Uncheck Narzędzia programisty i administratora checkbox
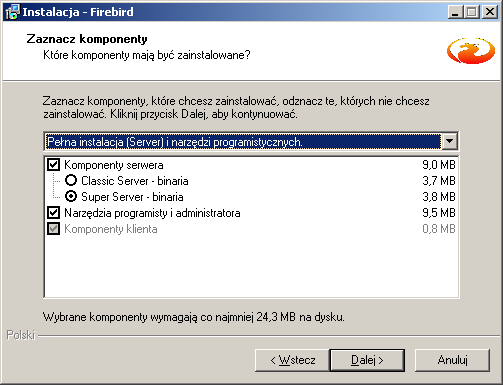The width and height of the screenshot is (503, 385). [54, 213]
